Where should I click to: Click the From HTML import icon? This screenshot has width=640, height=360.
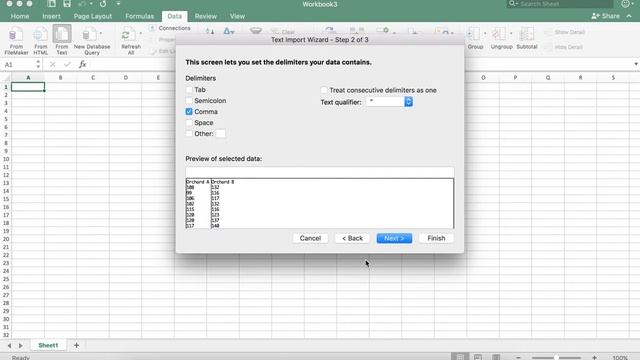pos(40,35)
